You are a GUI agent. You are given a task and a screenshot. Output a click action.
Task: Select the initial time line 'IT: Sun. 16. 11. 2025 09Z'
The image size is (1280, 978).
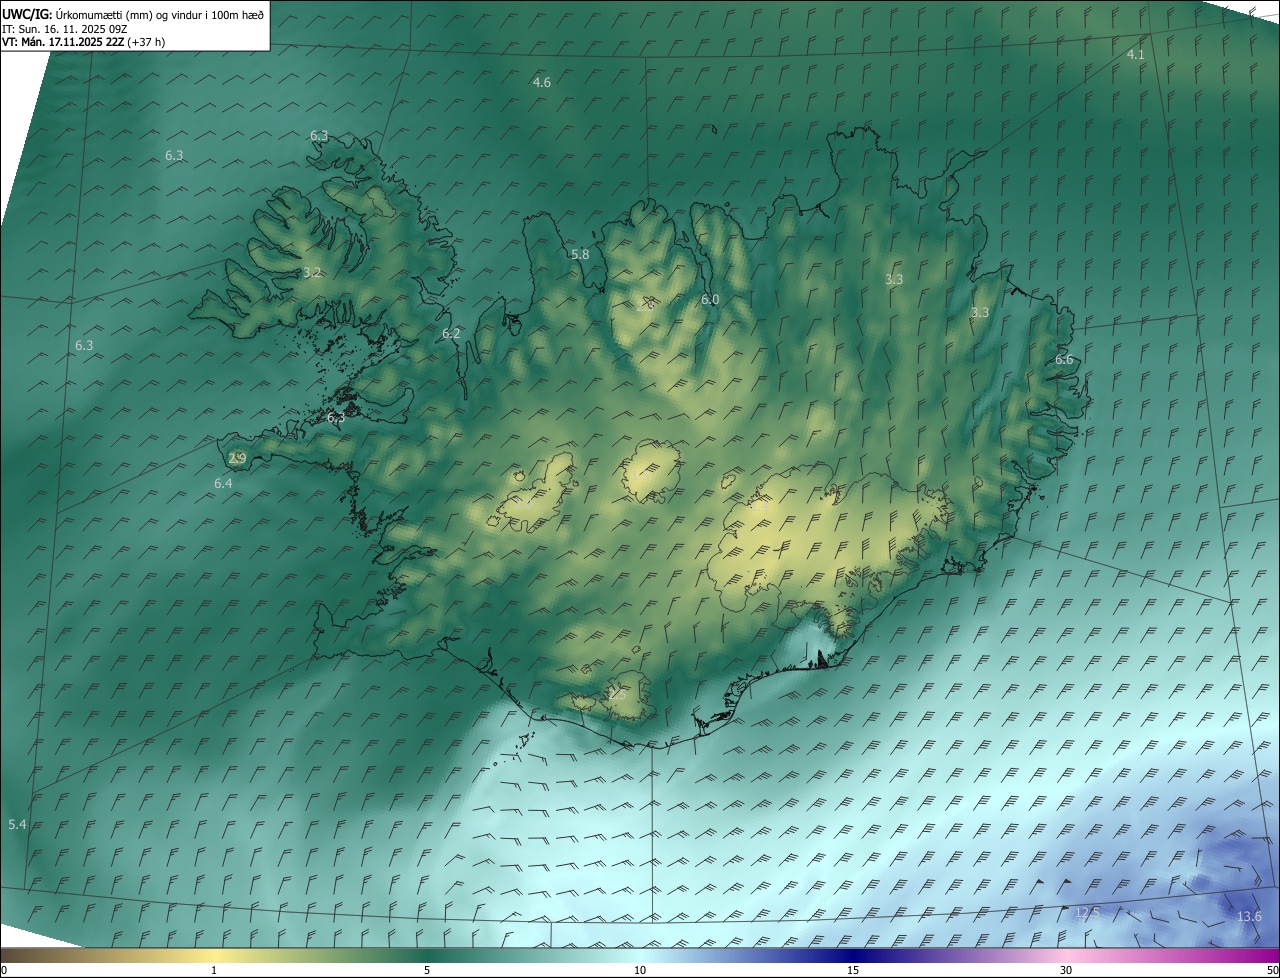click(x=65, y=29)
